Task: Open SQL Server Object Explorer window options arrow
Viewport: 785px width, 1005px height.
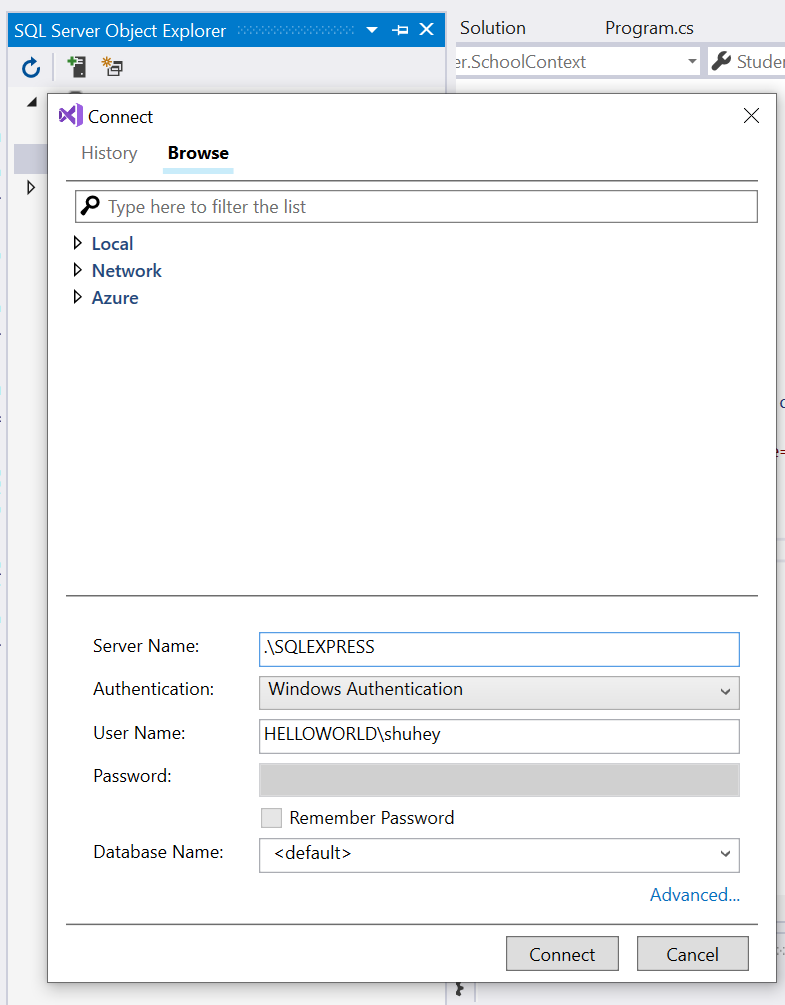Action: pos(372,30)
